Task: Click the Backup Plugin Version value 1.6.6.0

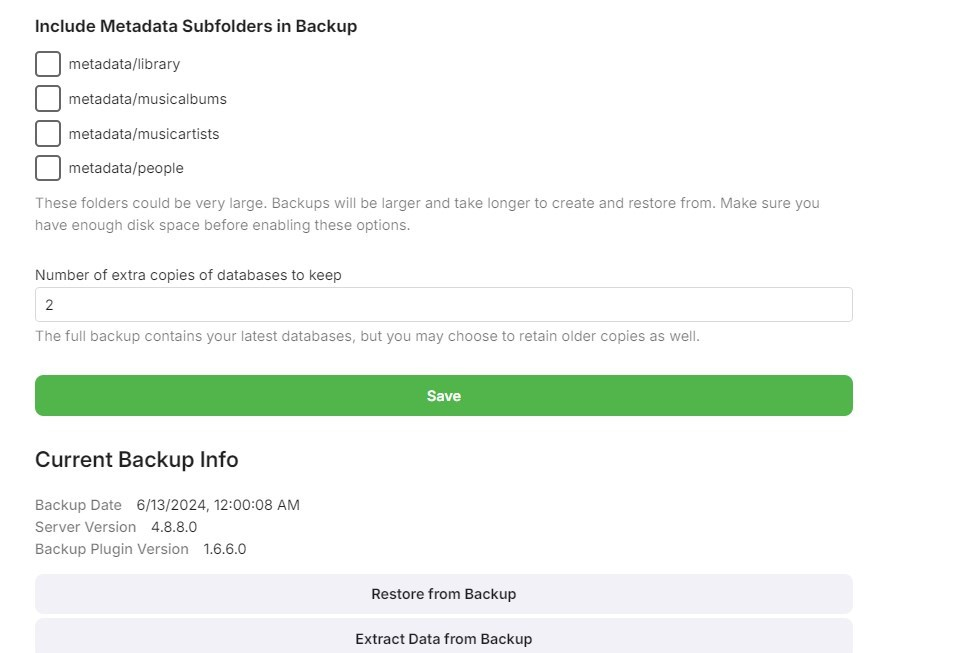Action: [224, 549]
